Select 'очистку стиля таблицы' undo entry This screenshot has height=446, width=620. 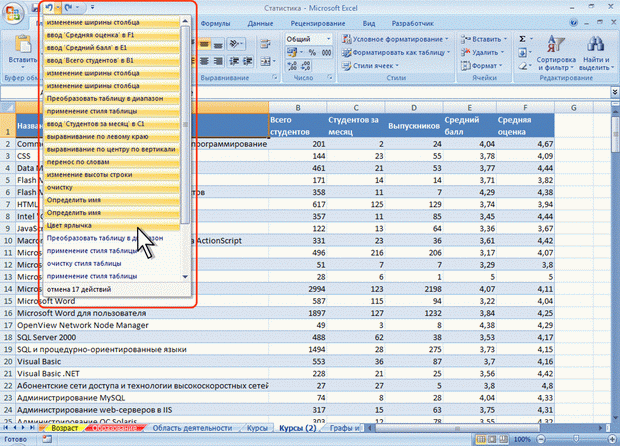112,263
